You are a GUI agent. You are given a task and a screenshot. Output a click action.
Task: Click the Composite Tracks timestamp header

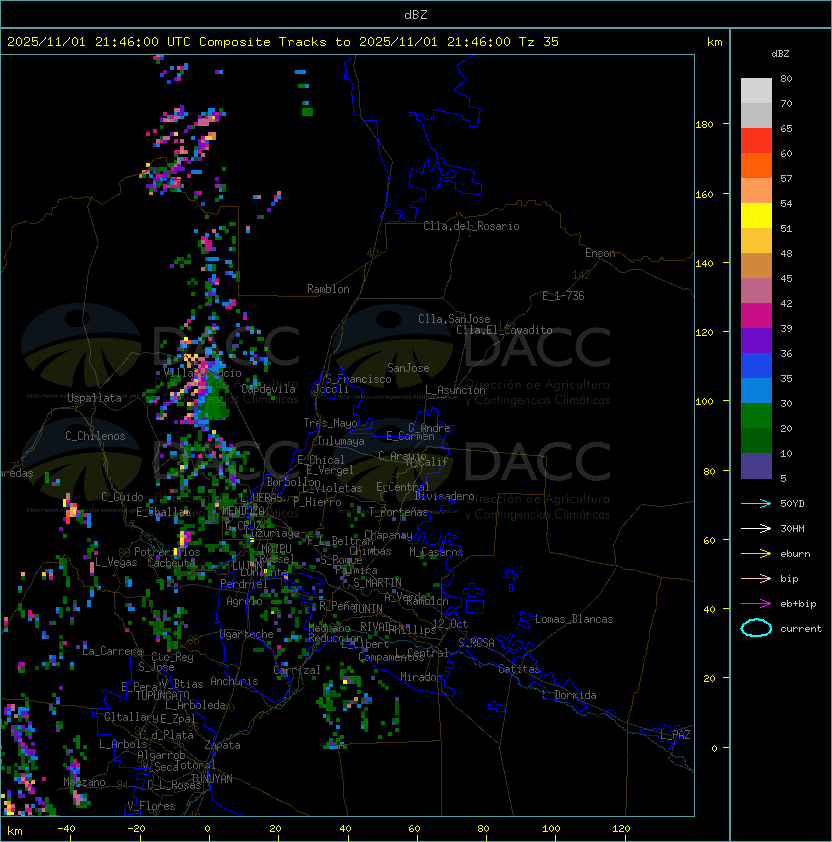pos(283,42)
